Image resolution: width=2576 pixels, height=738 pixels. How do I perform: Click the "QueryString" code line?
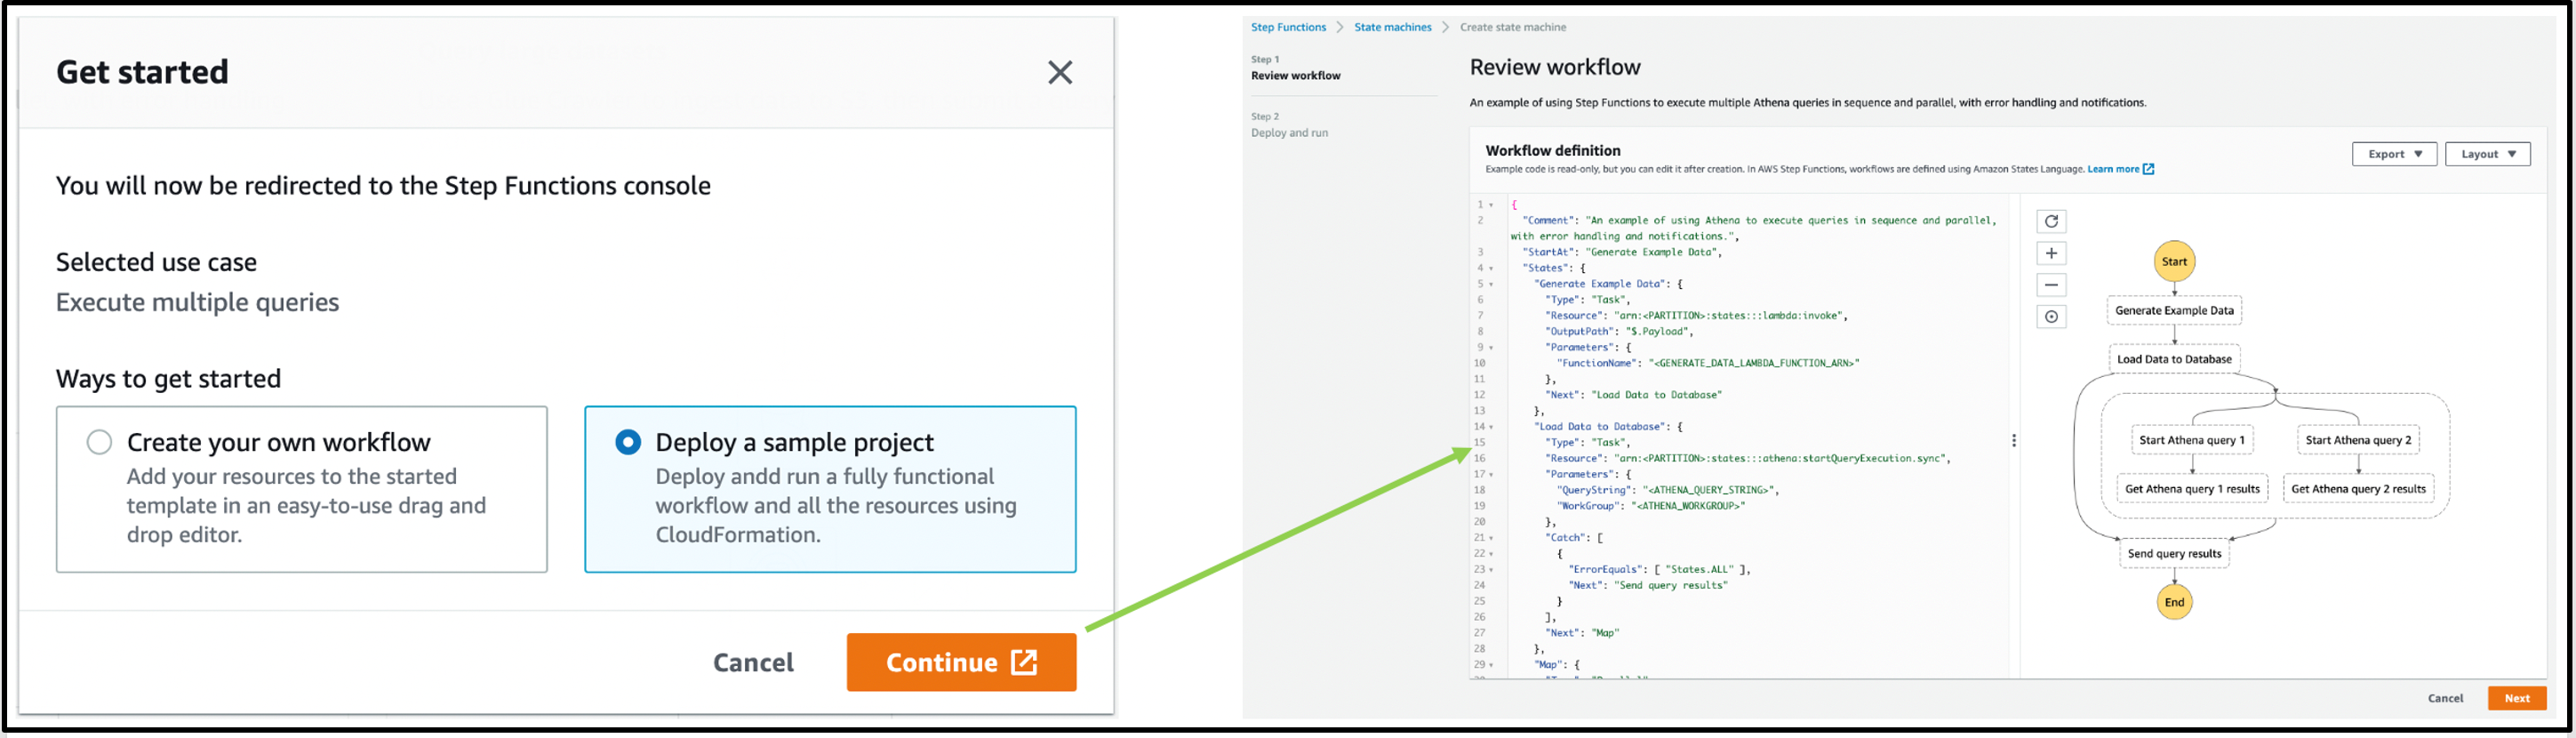[x=1668, y=490]
